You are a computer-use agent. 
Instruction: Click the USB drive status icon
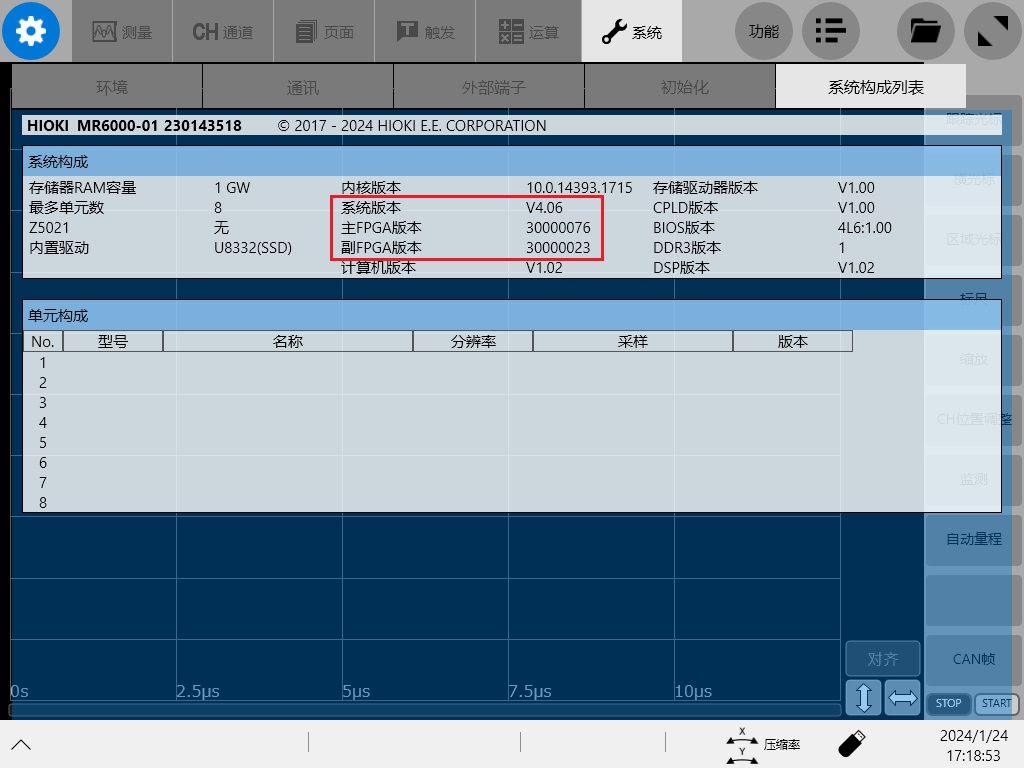851,743
